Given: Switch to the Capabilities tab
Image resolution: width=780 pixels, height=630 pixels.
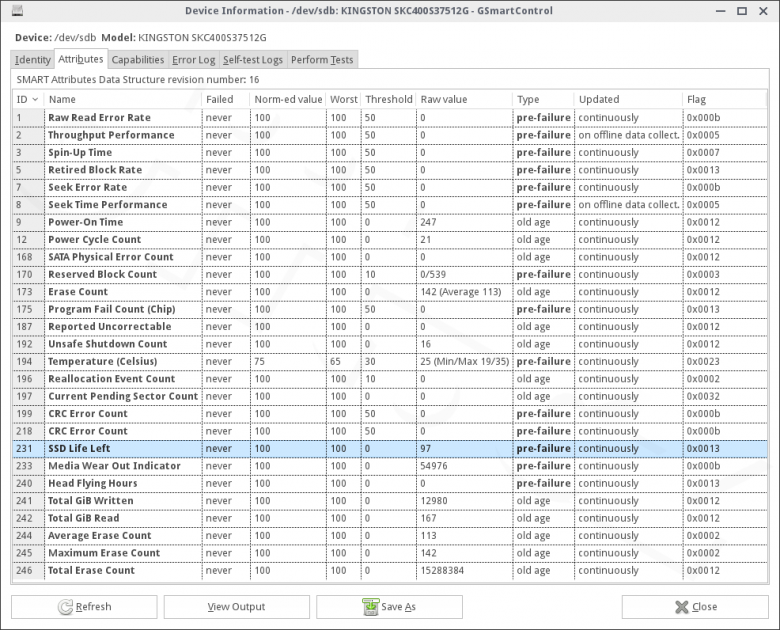Looking at the screenshot, I should 138,60.
